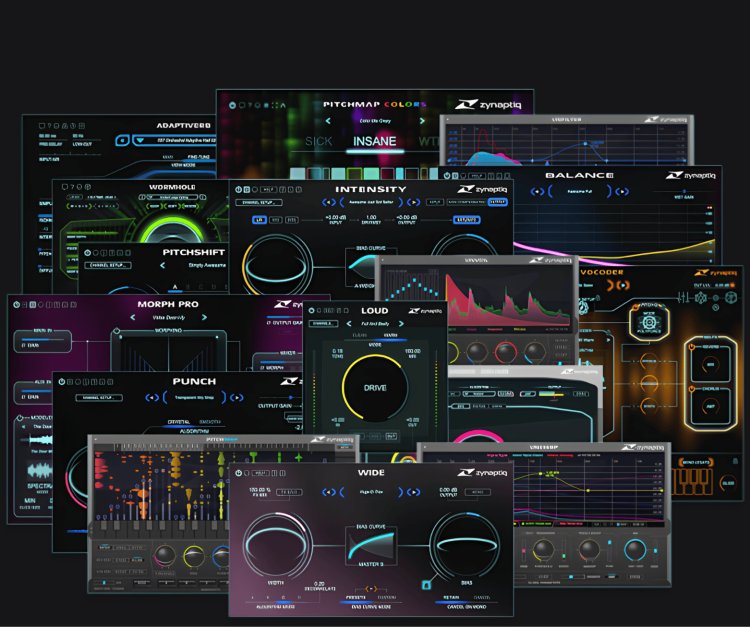This screenshot has height=627, width=750.
Task: Select the Presets bias curve mode in WIDE
Action: click(356, 597)
